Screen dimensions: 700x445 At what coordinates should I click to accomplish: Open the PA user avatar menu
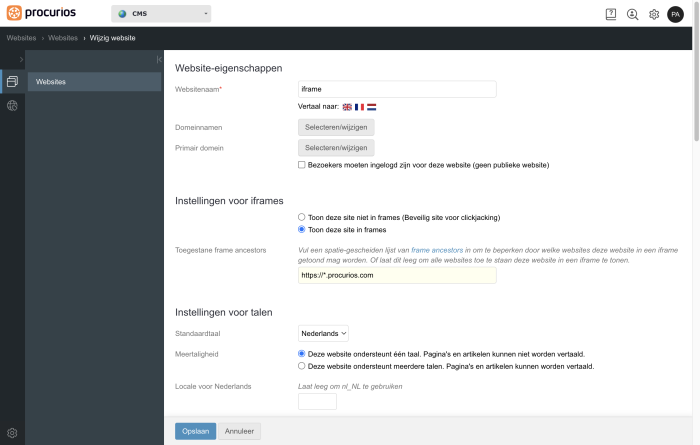point(675,14)
